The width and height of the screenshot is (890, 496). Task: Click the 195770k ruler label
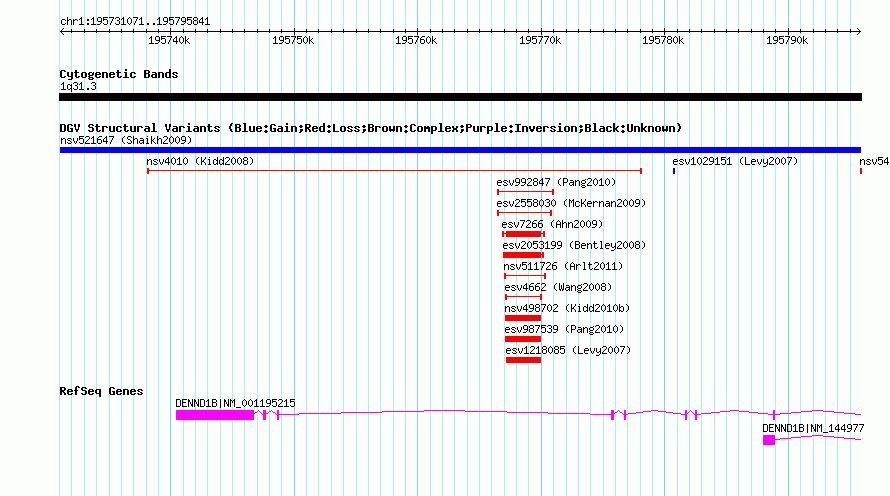point(540,41)
